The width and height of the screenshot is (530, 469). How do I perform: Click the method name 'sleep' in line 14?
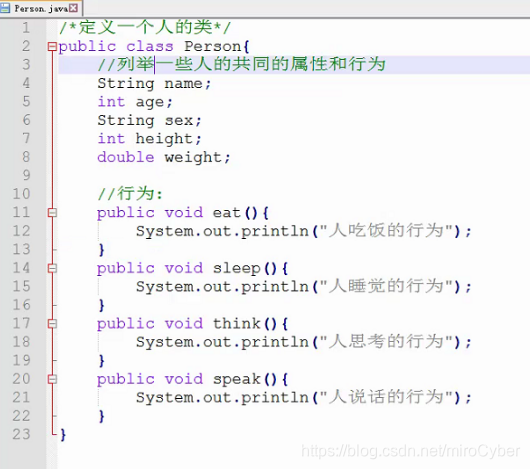(x=236, y=268)
